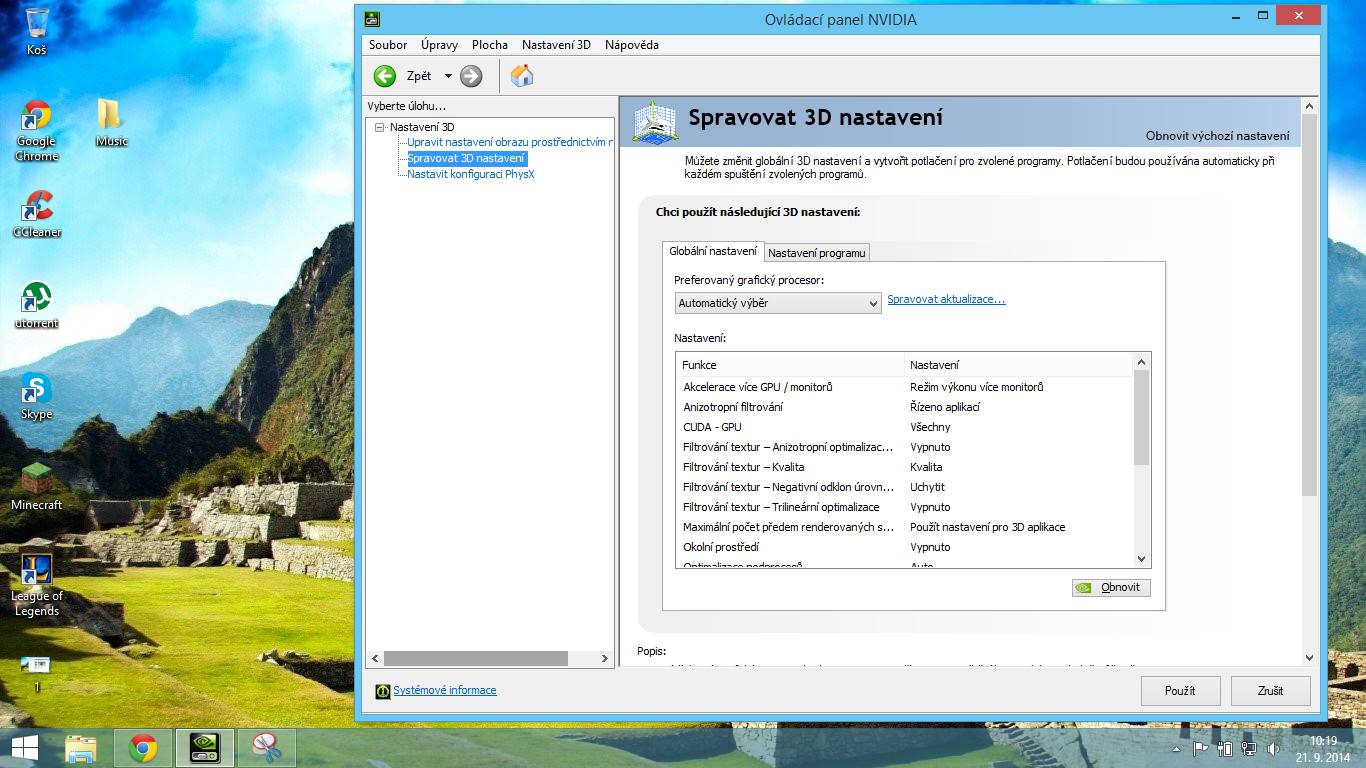Screen dimensions: 1366x768
Task: Open the Music folder on the desktop
Action: coord(111,123)
